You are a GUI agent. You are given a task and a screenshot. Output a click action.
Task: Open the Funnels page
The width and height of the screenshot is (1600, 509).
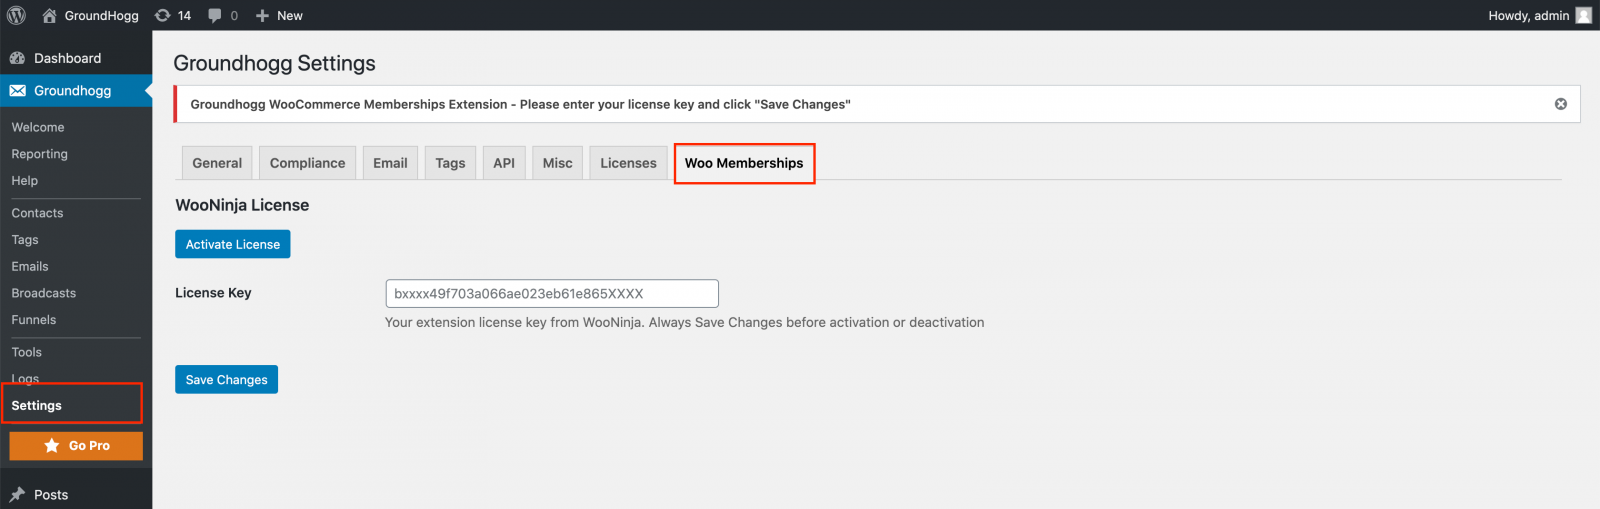[x=34, y=320]
